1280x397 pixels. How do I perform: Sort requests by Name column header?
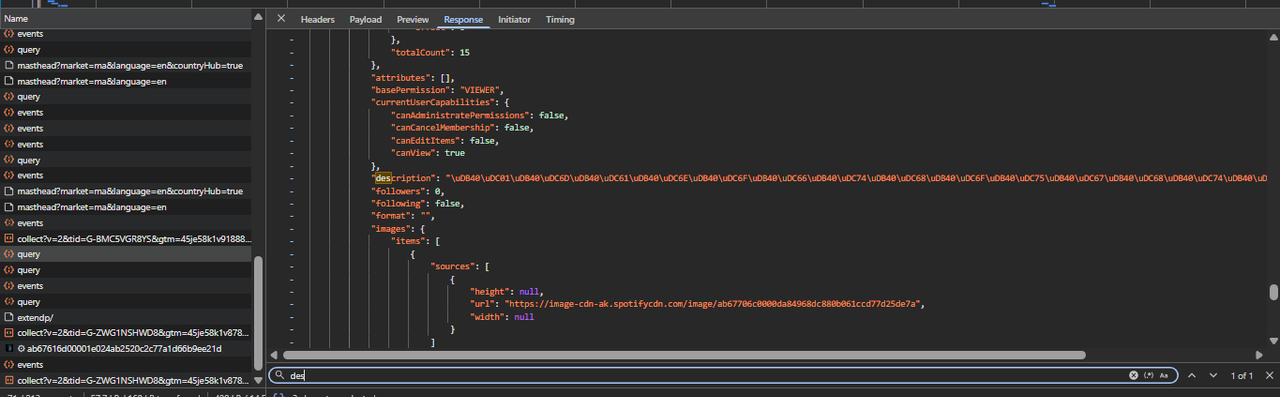(126, 19)
